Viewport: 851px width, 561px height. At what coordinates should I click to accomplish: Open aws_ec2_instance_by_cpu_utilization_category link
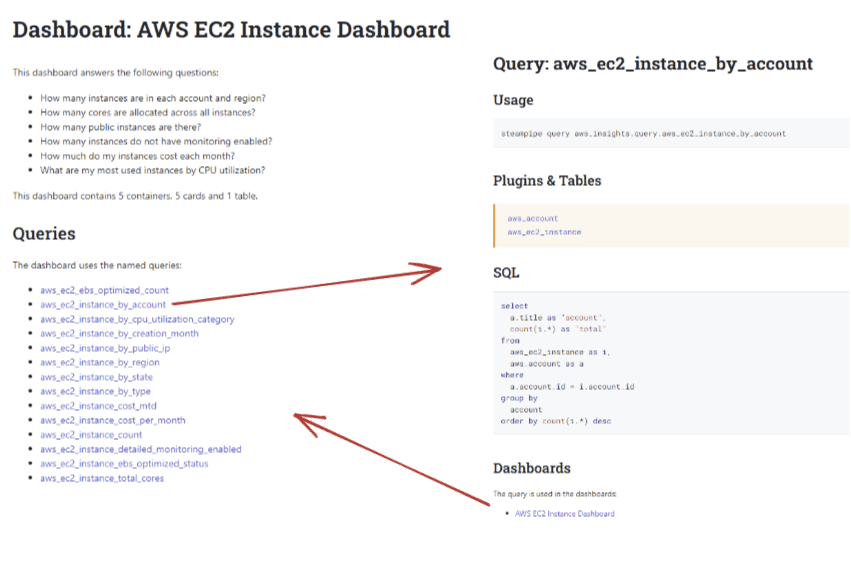137,319
